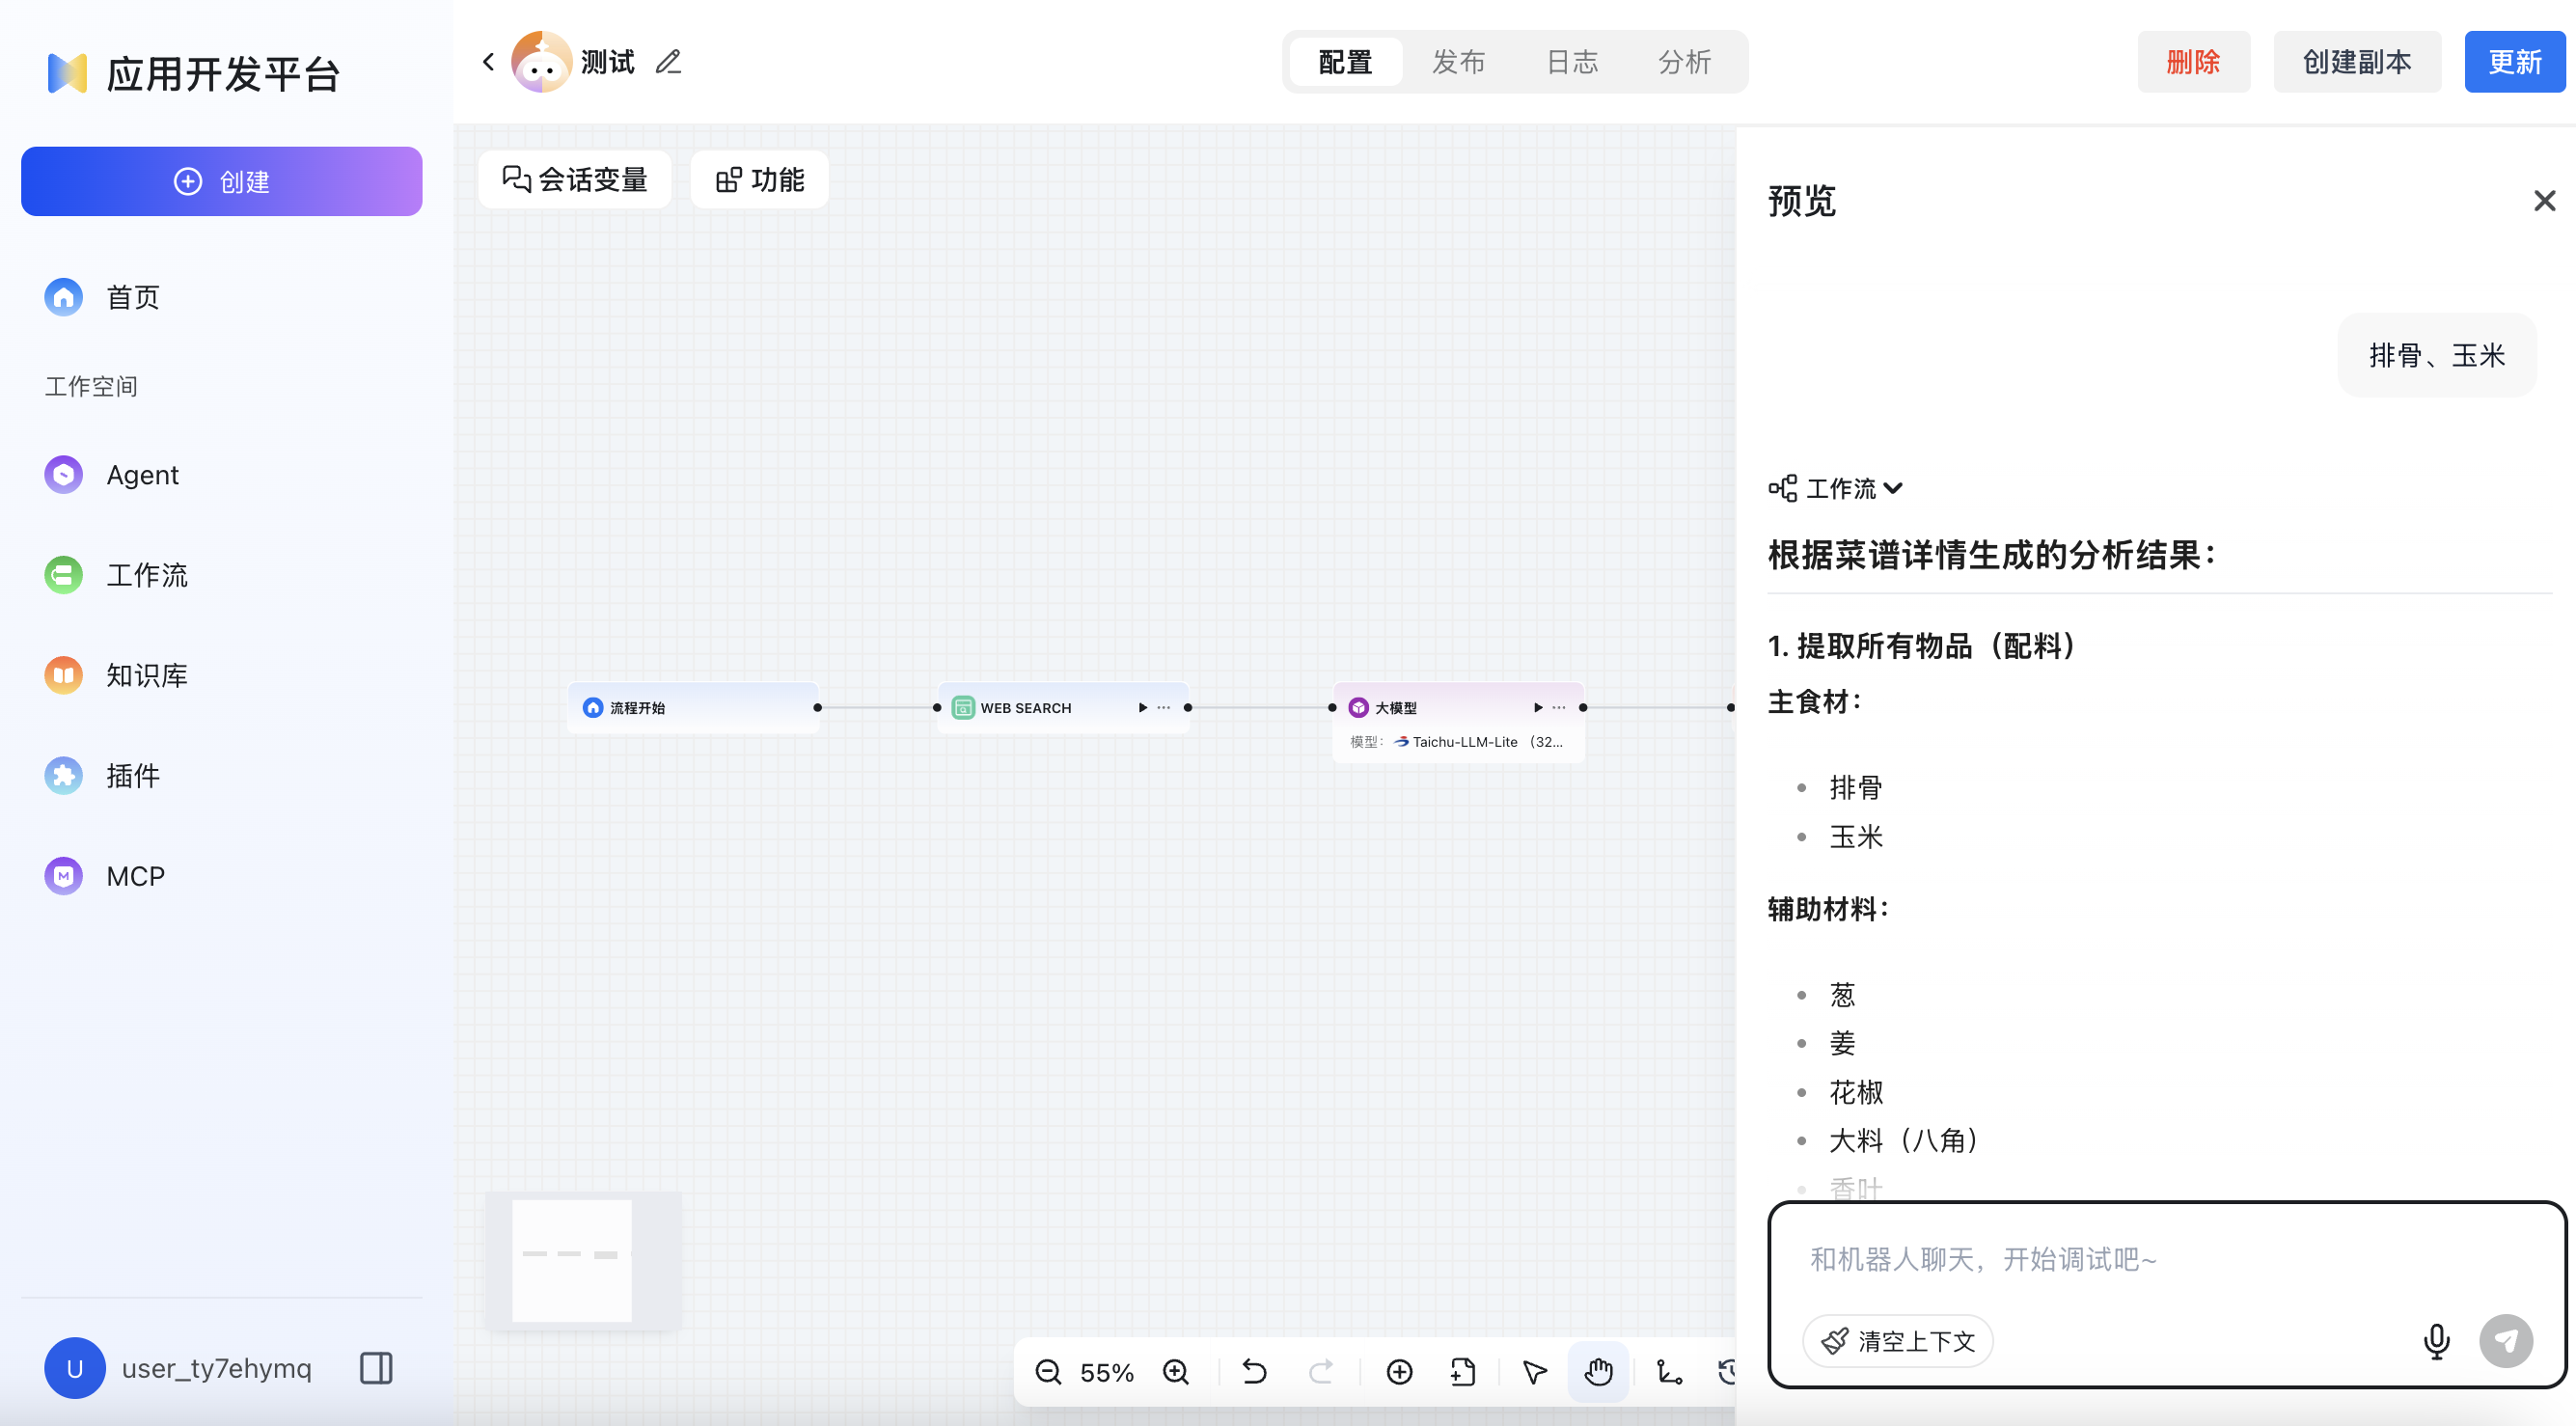
Task: Run the WEB SEARCH node play button
Action: click(1142, 708)
